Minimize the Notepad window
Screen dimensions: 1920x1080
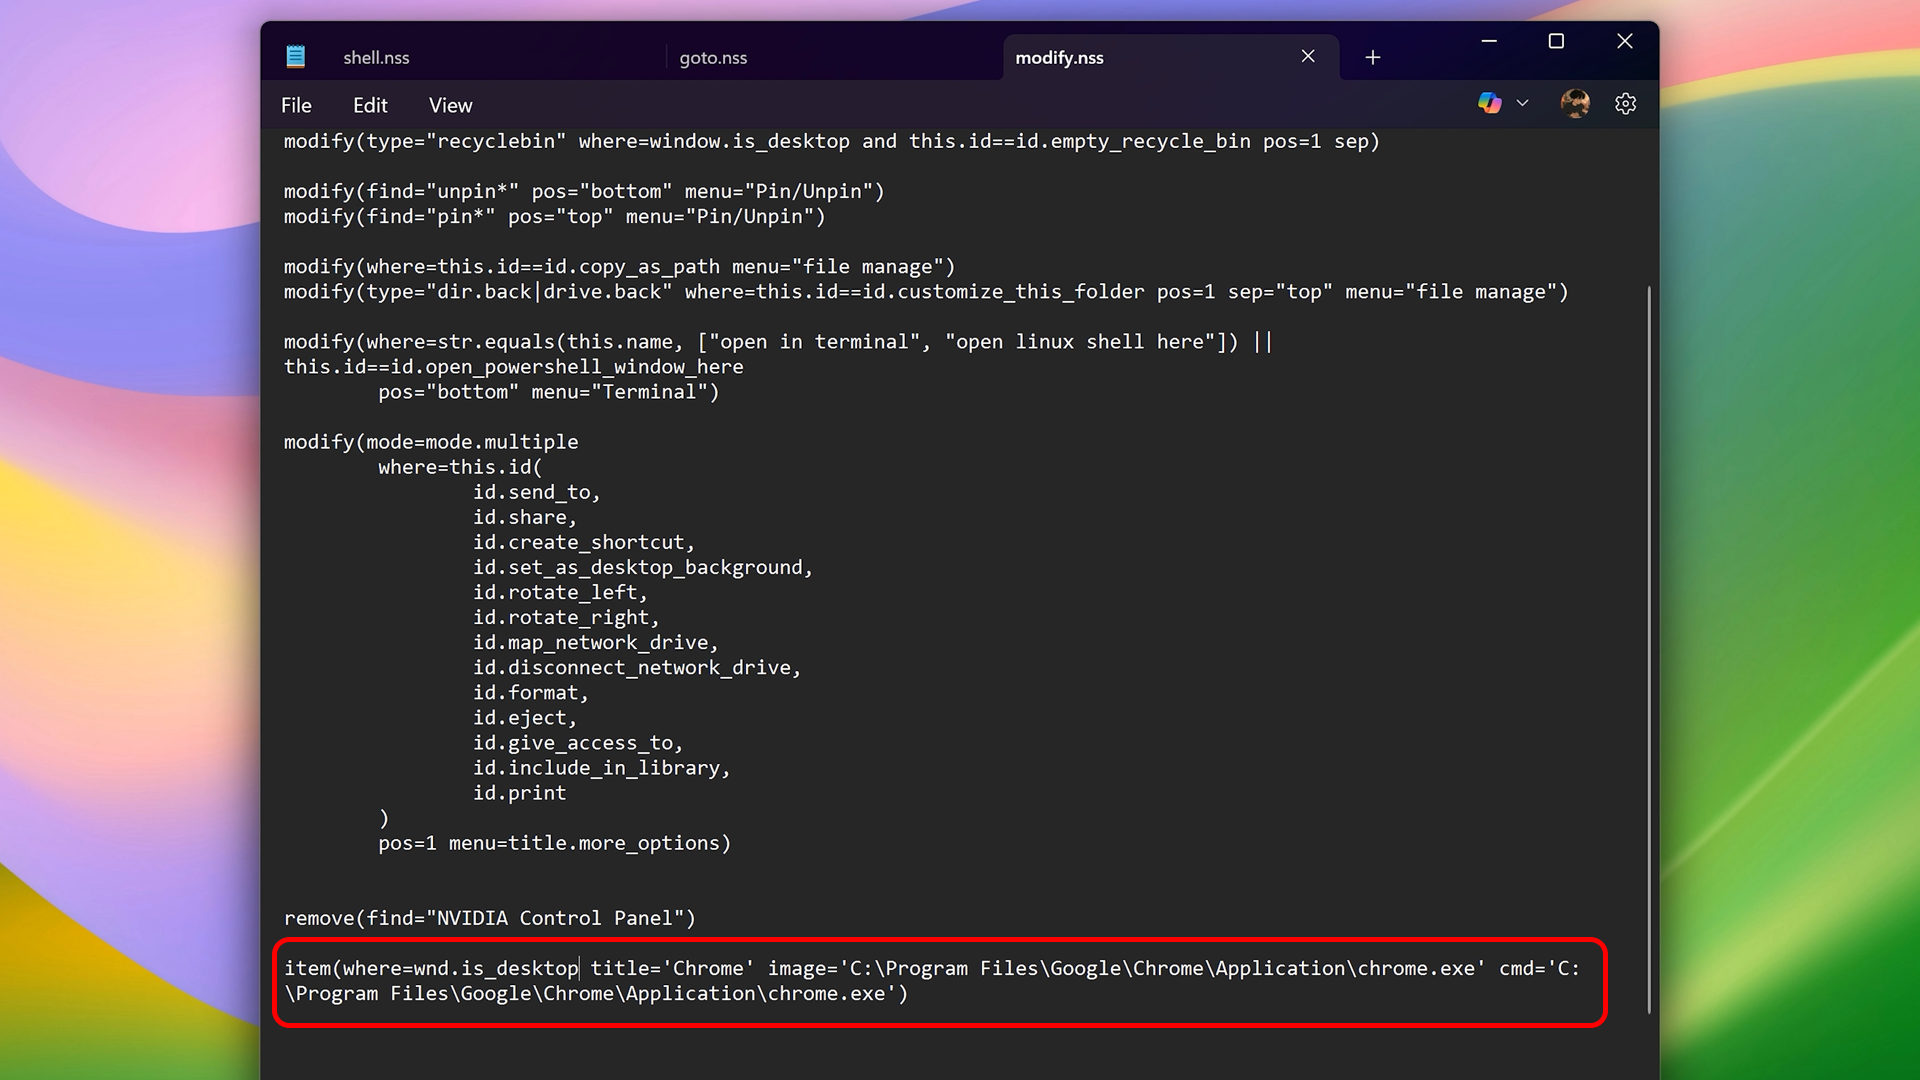coord(1489,41)
